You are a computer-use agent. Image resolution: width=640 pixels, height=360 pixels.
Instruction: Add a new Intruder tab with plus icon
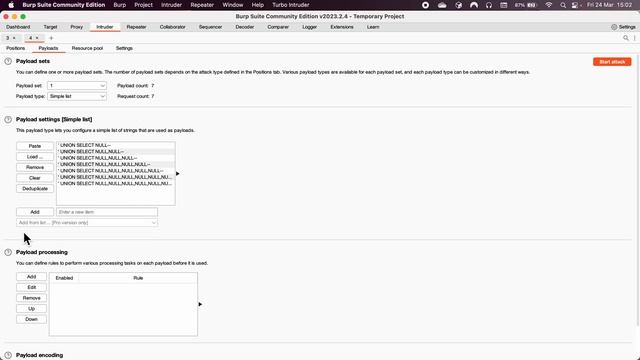[51, 38]
